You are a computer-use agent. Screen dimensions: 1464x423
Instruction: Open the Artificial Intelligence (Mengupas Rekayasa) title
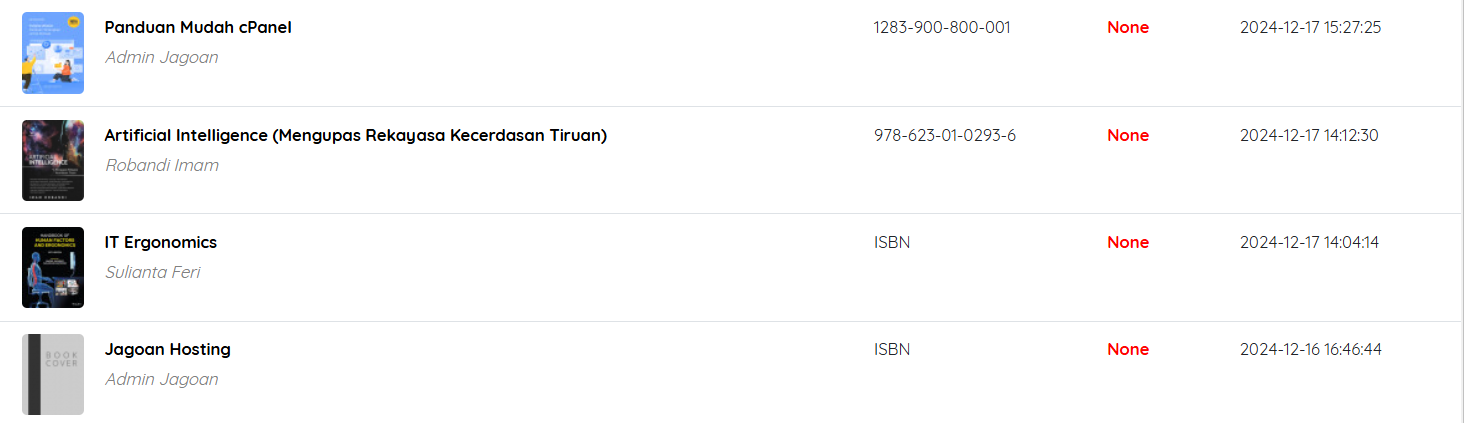click(x=355, y=135)
